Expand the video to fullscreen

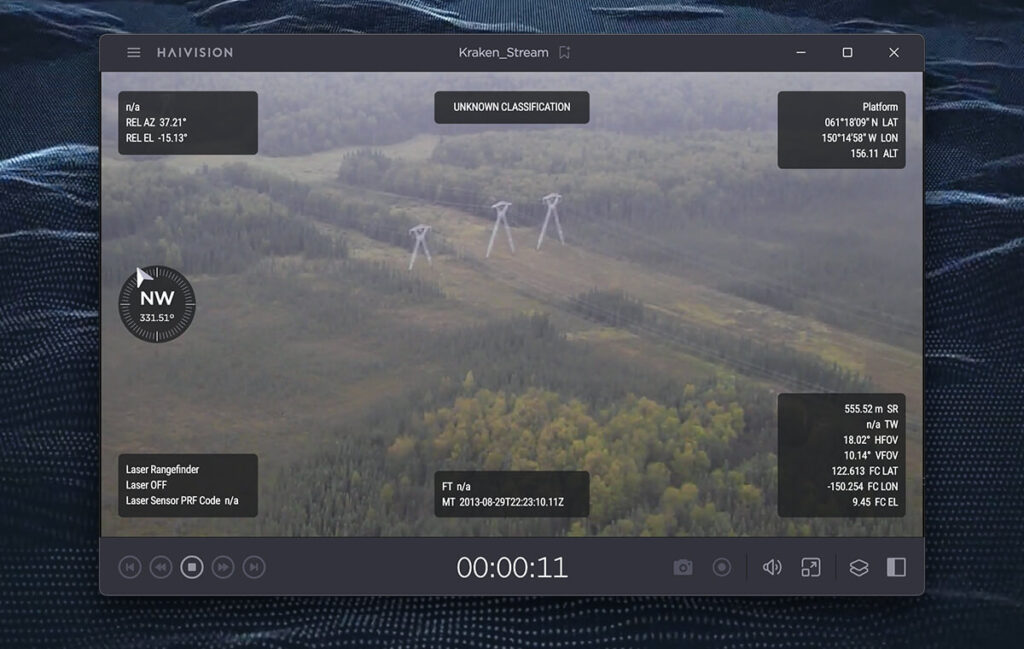click(810, 567)
